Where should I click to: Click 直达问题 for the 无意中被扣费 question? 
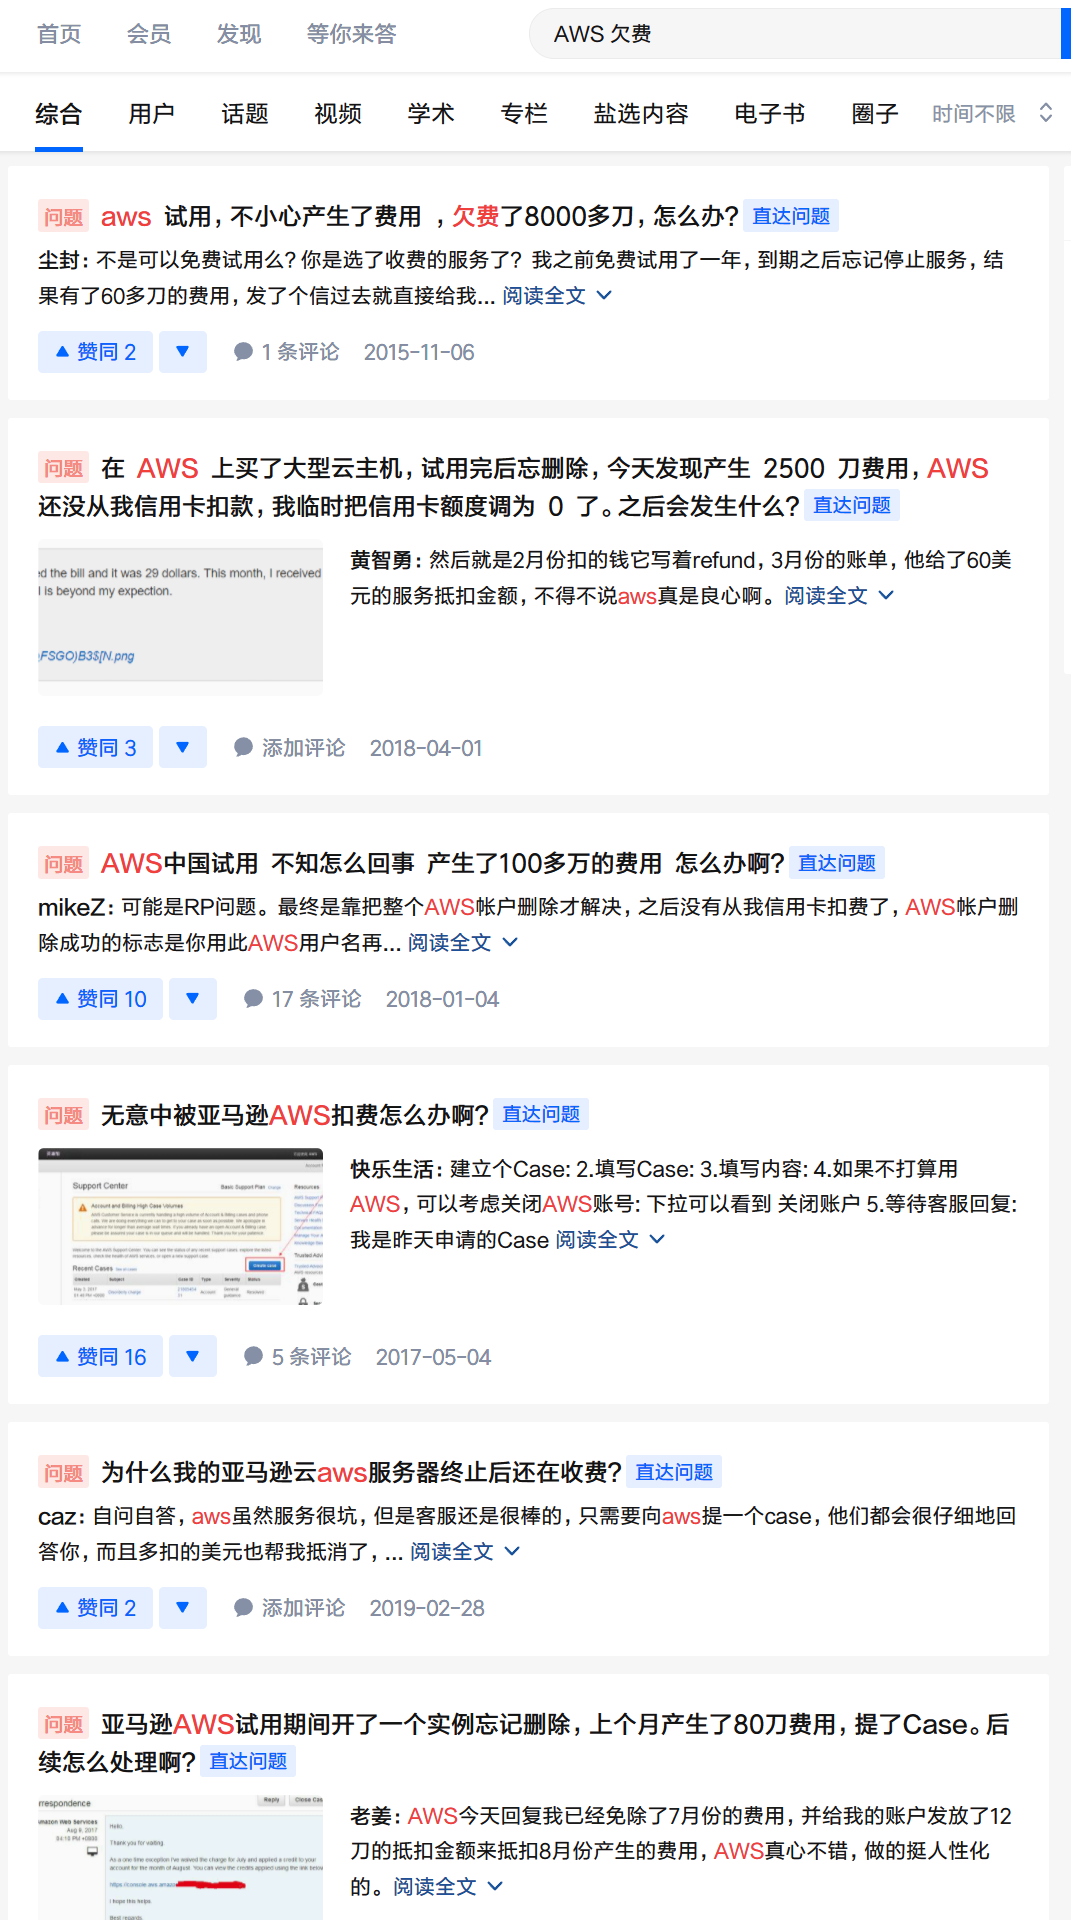(541, 1114)
